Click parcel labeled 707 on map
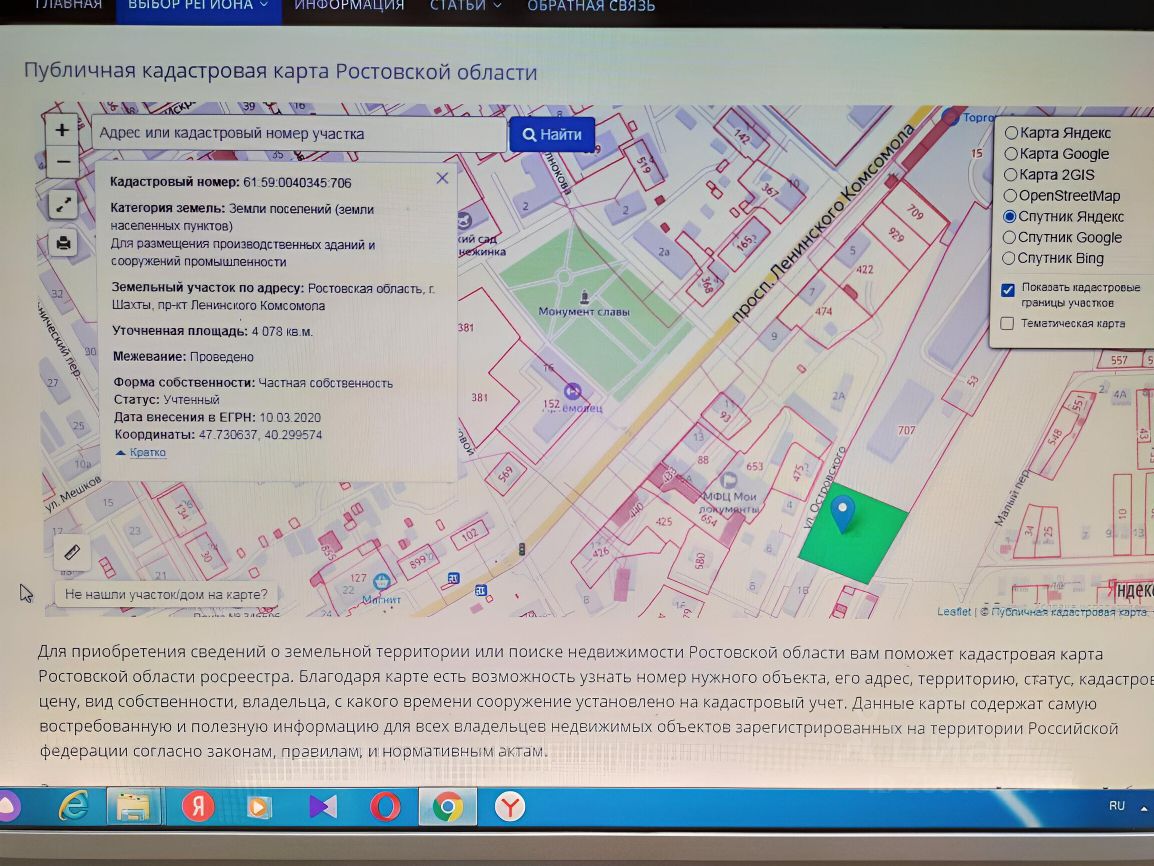 [906, 430]
